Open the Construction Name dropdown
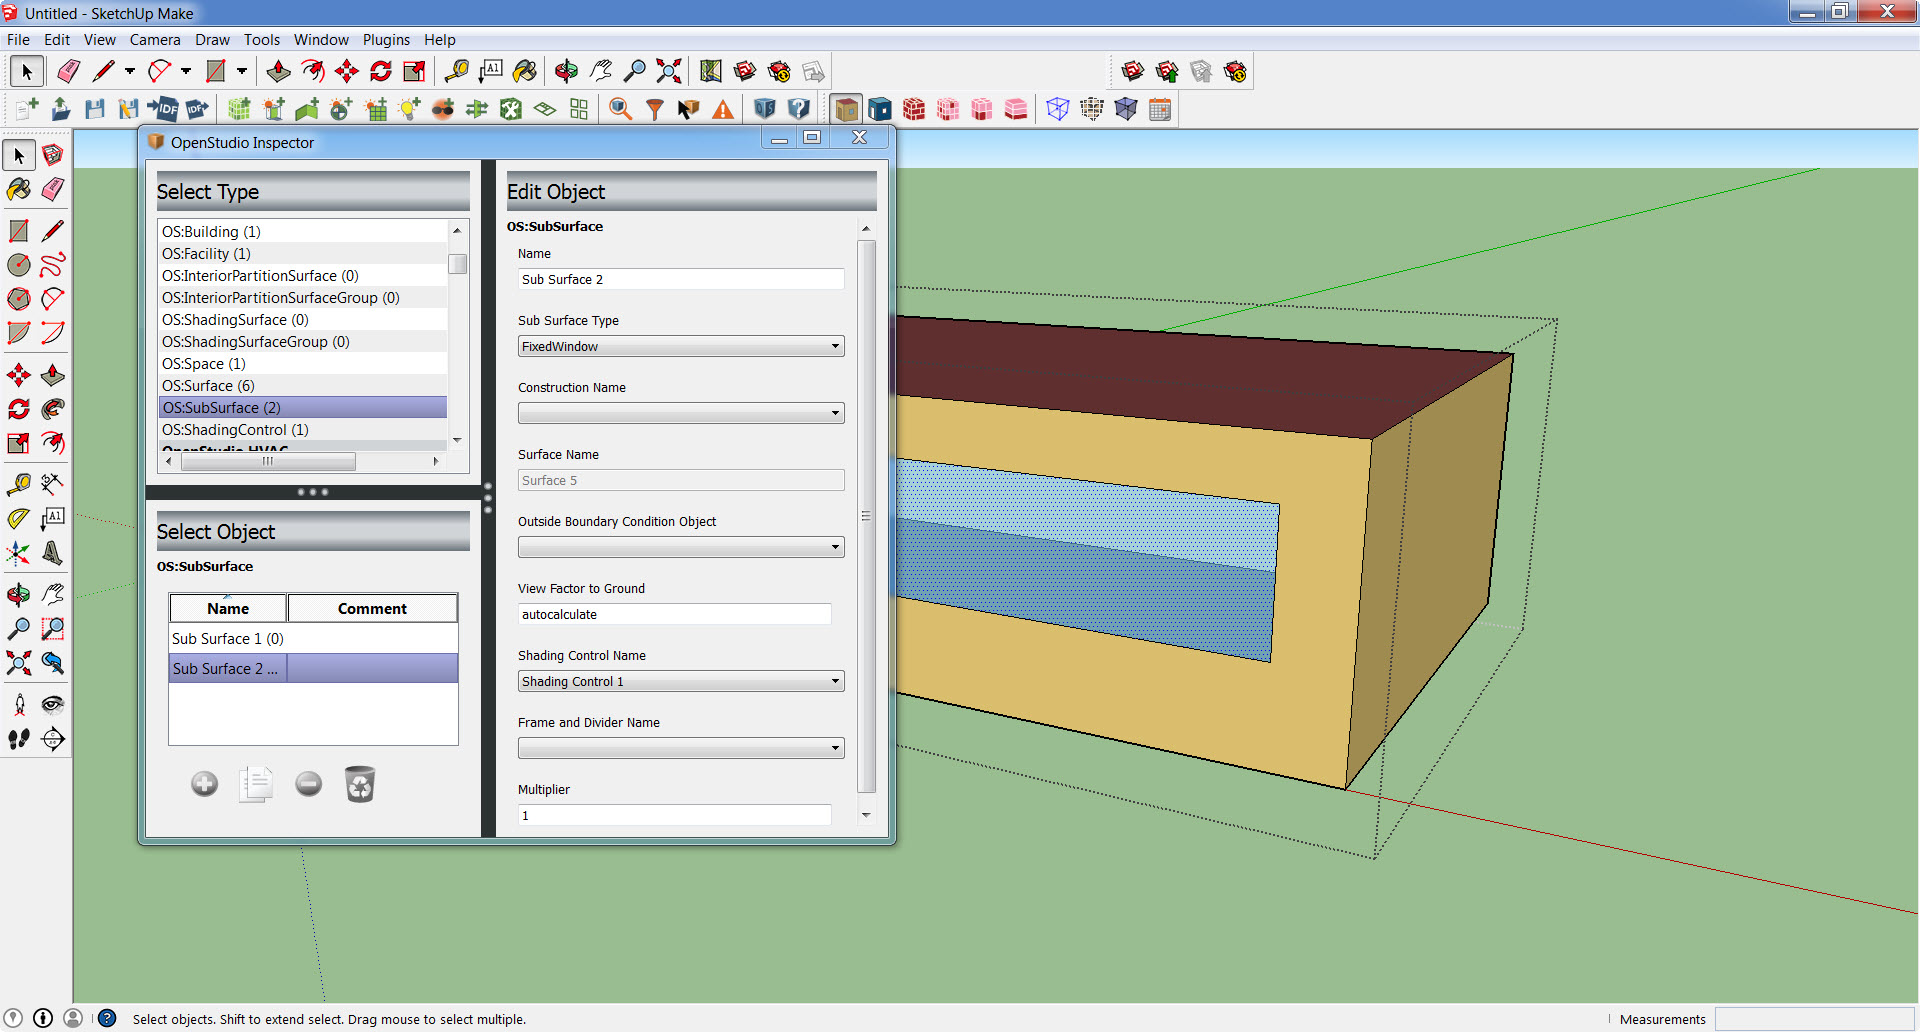The width and height of the screenshot is (1920, 1032). [x=835, y=412]
